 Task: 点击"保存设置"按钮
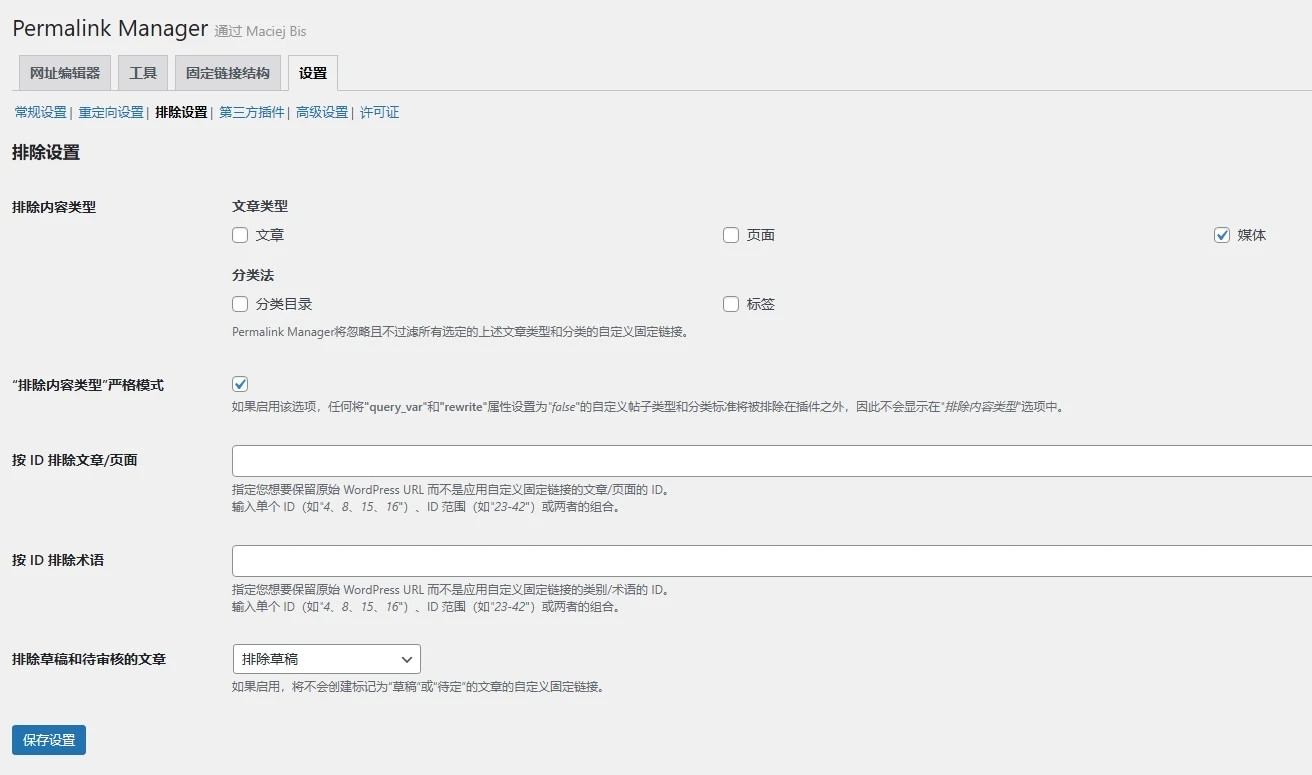click(47, 739)
